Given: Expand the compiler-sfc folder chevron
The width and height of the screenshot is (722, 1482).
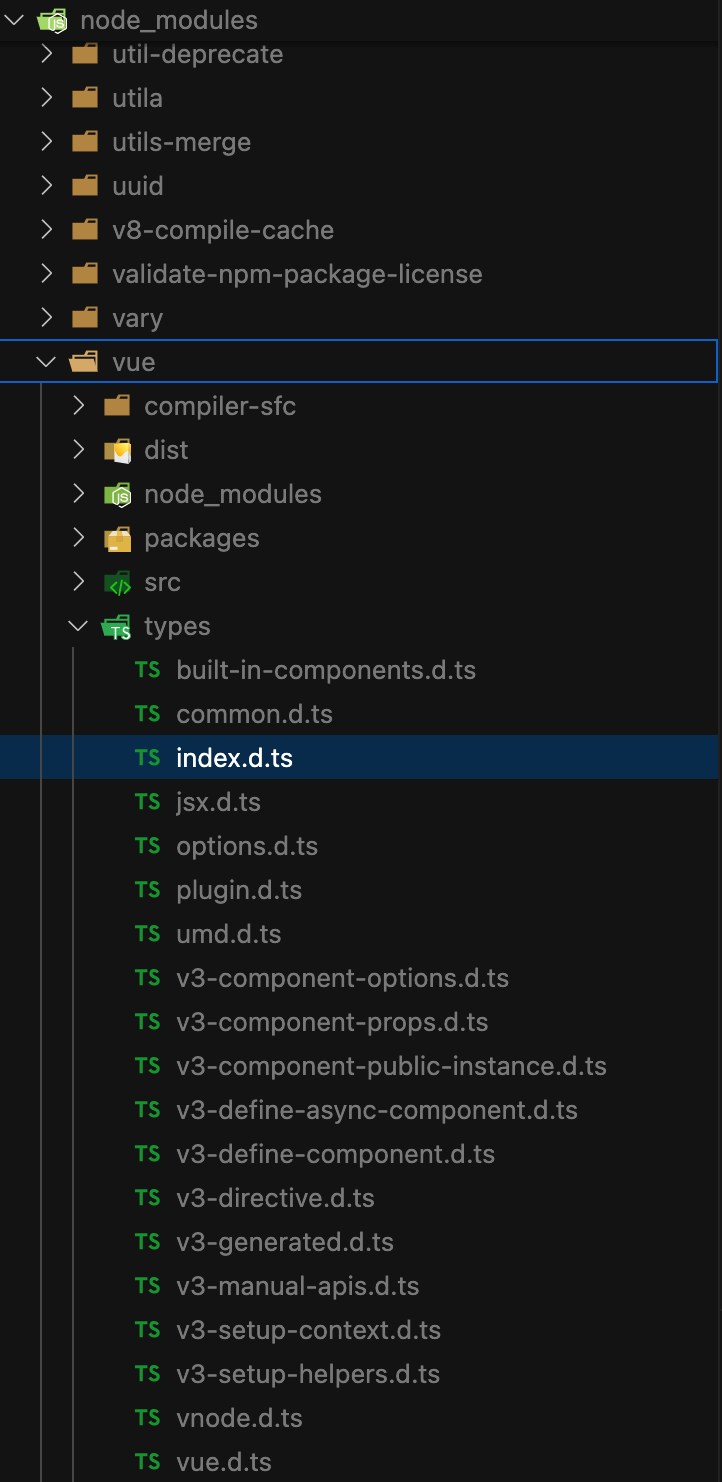Looking at the screenshot, I should [x=78, y=406].
